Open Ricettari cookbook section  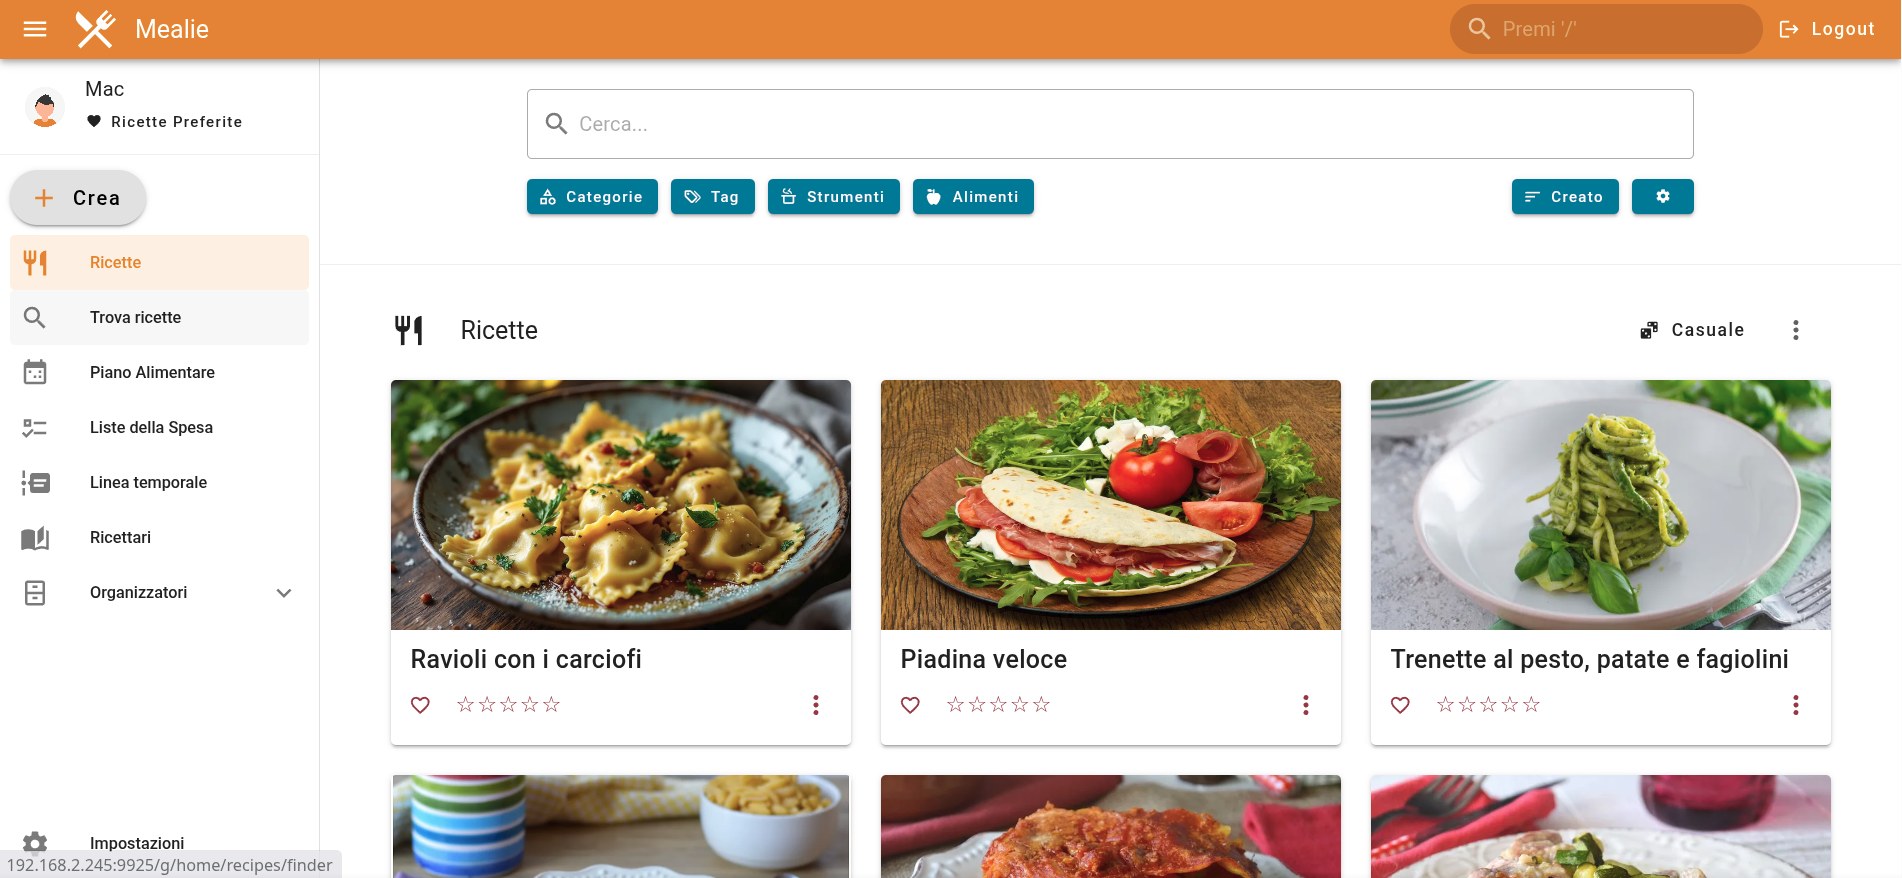click(120, 537)
